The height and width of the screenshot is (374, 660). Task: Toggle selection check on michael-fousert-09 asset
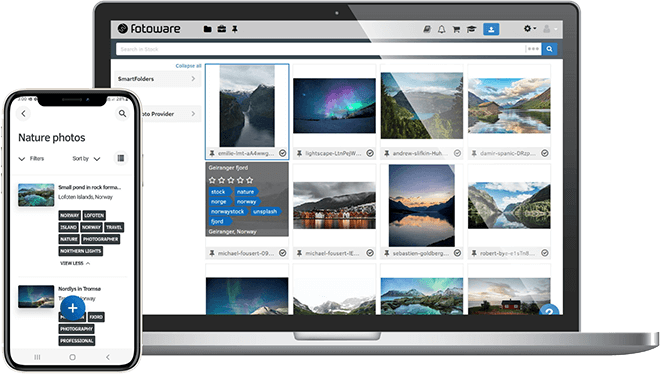pyautogui.click(x=282, y=253)
